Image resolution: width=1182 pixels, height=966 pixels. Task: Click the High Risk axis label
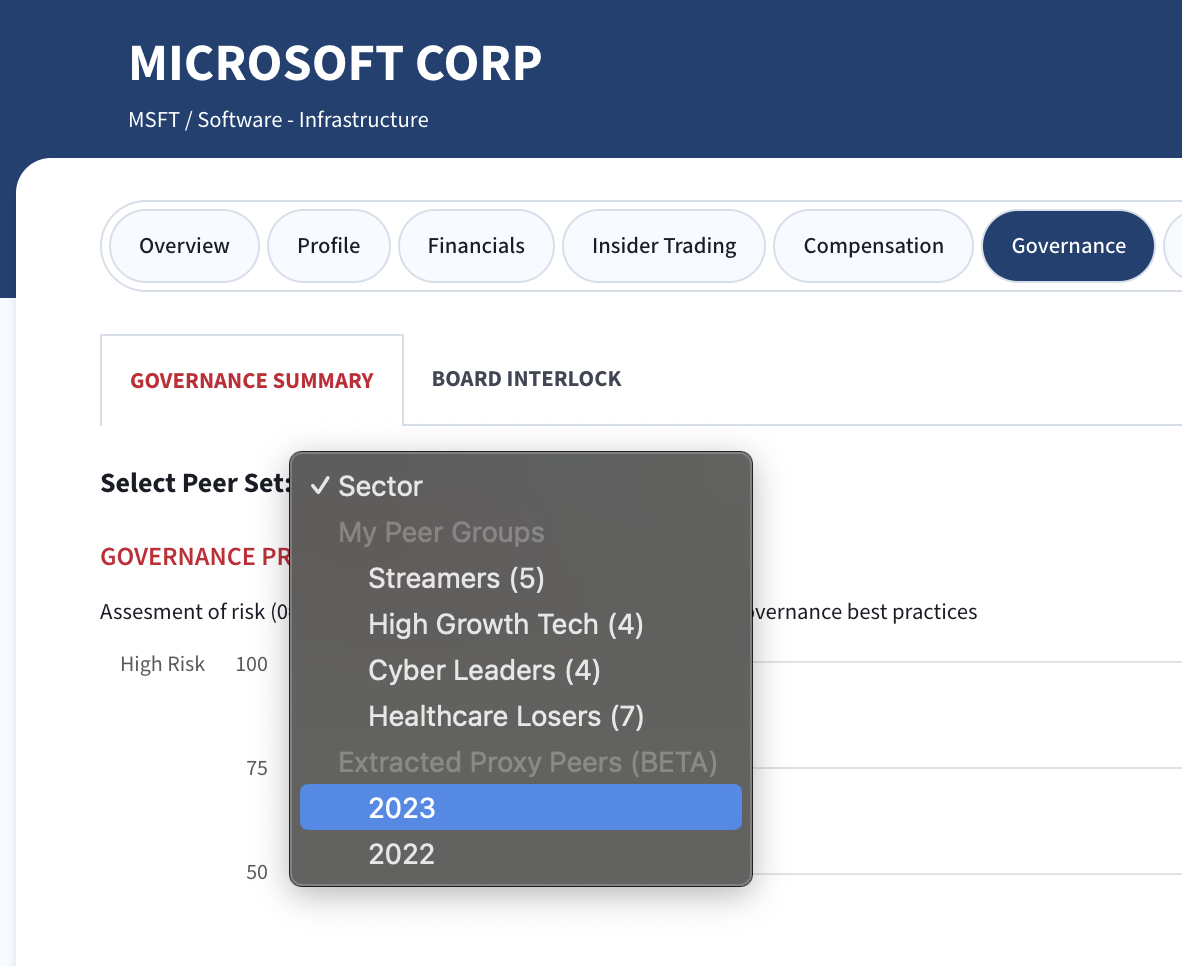(162, 664)
